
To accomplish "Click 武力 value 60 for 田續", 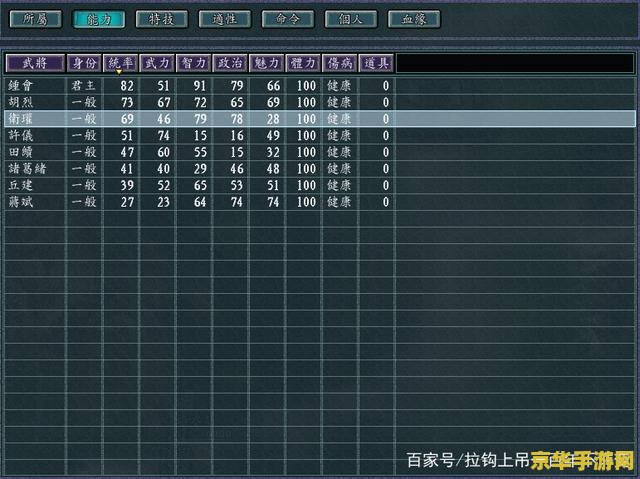I will (163, 152).
